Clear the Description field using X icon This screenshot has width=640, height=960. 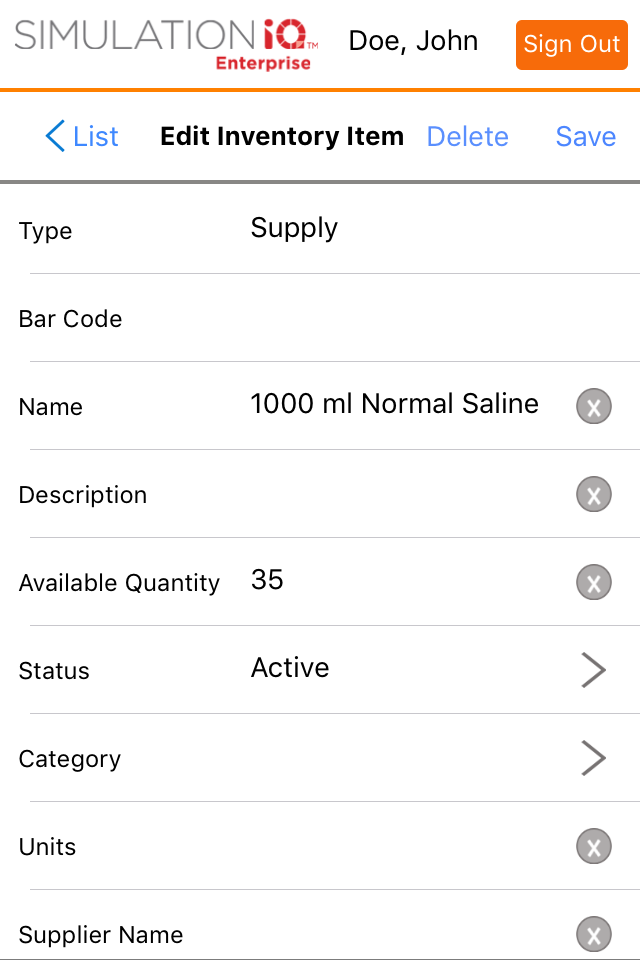point(593,494)
